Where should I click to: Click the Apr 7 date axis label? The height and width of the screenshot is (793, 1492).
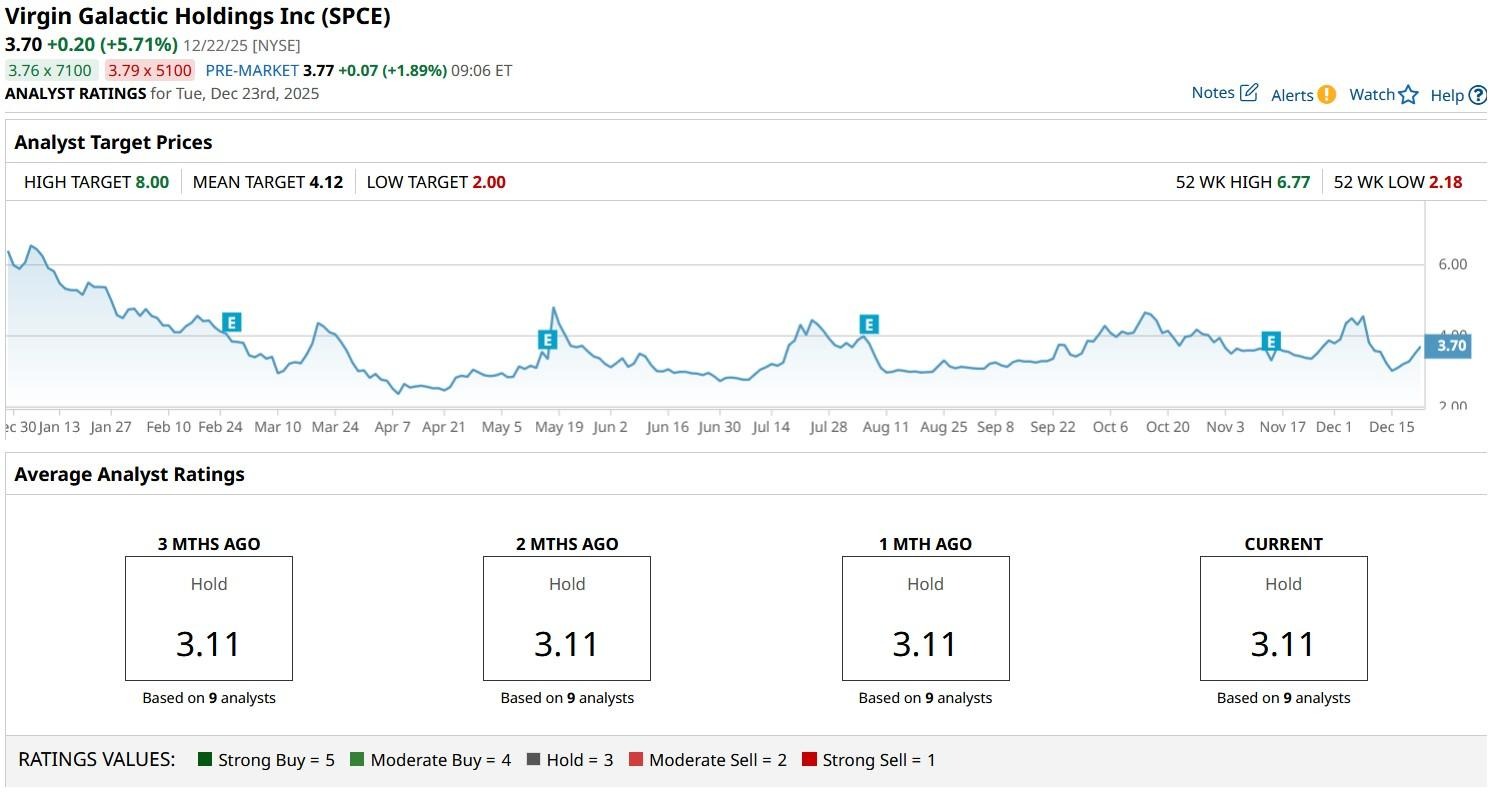[392, 427]
